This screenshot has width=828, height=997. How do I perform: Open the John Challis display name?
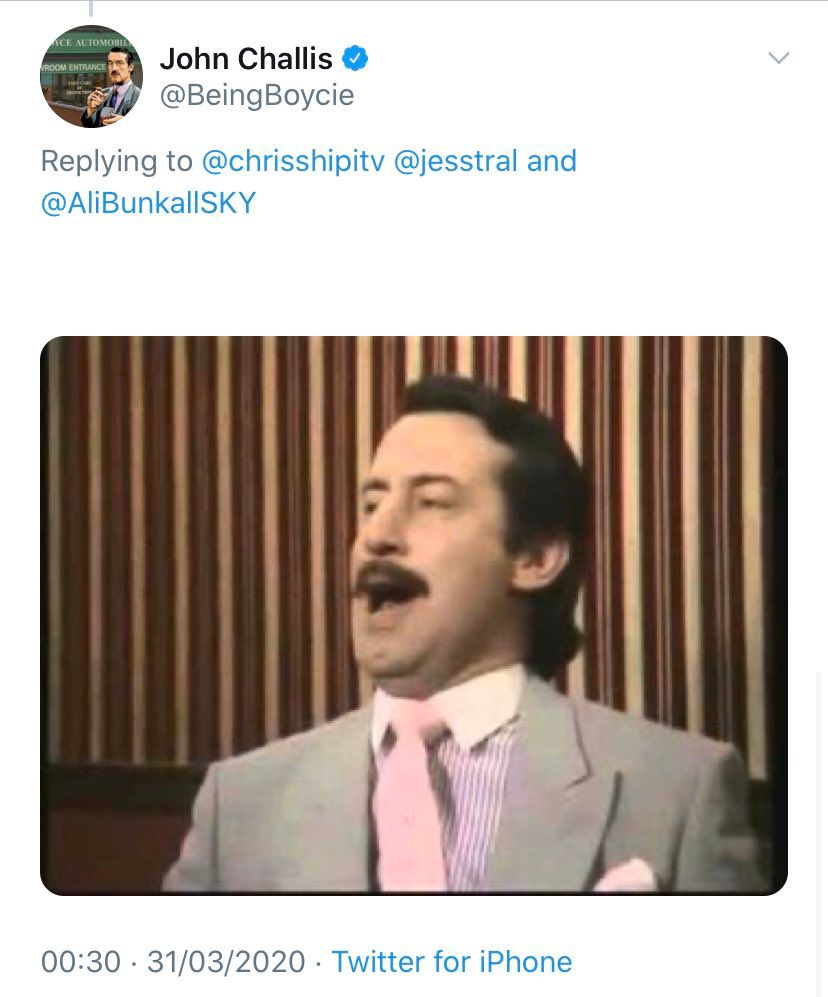point(246,59)
